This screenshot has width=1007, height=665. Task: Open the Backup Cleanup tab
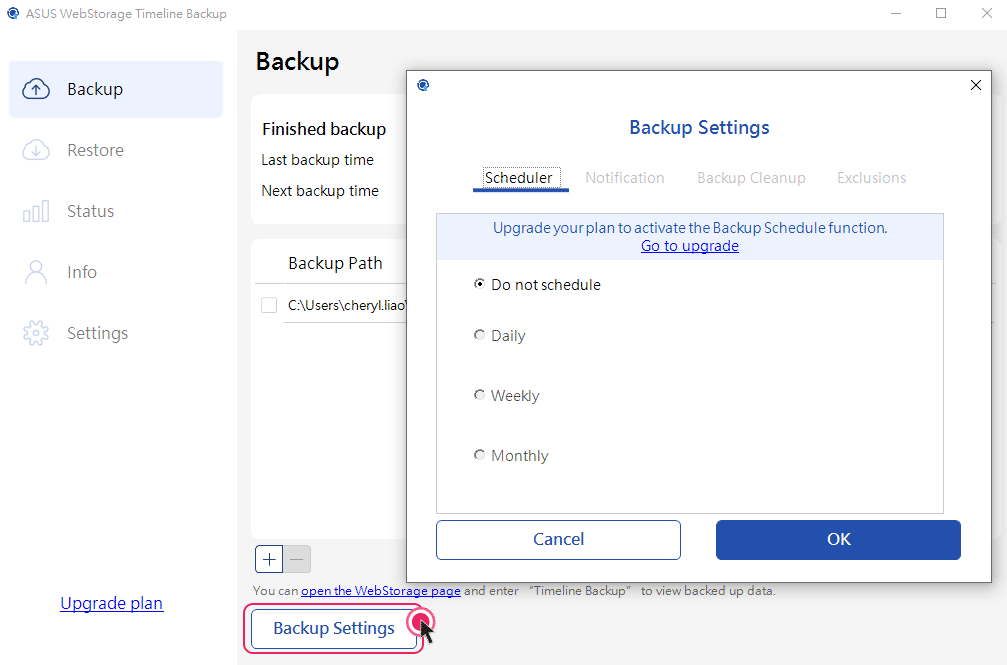(x=751, y=177)
